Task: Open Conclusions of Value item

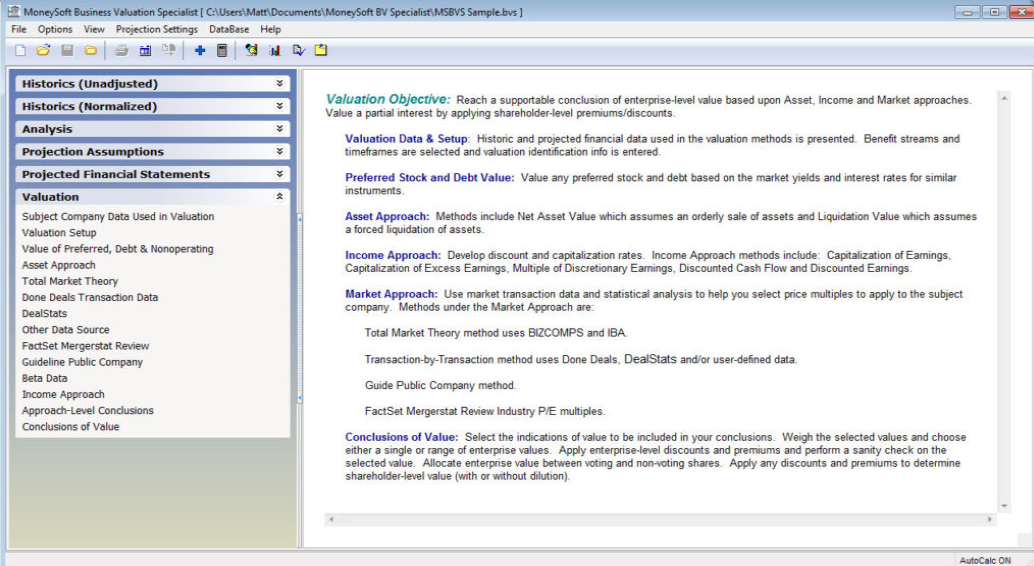Action: [x=70, y=427]
